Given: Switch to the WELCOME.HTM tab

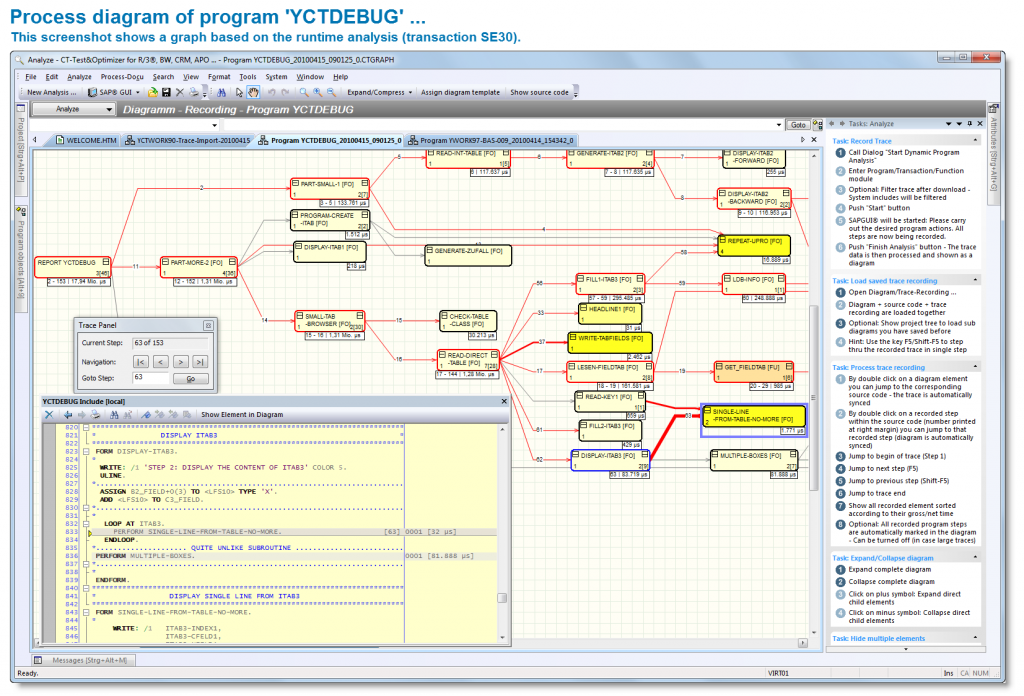Looking at the screenshot, I should click(90, 141).
